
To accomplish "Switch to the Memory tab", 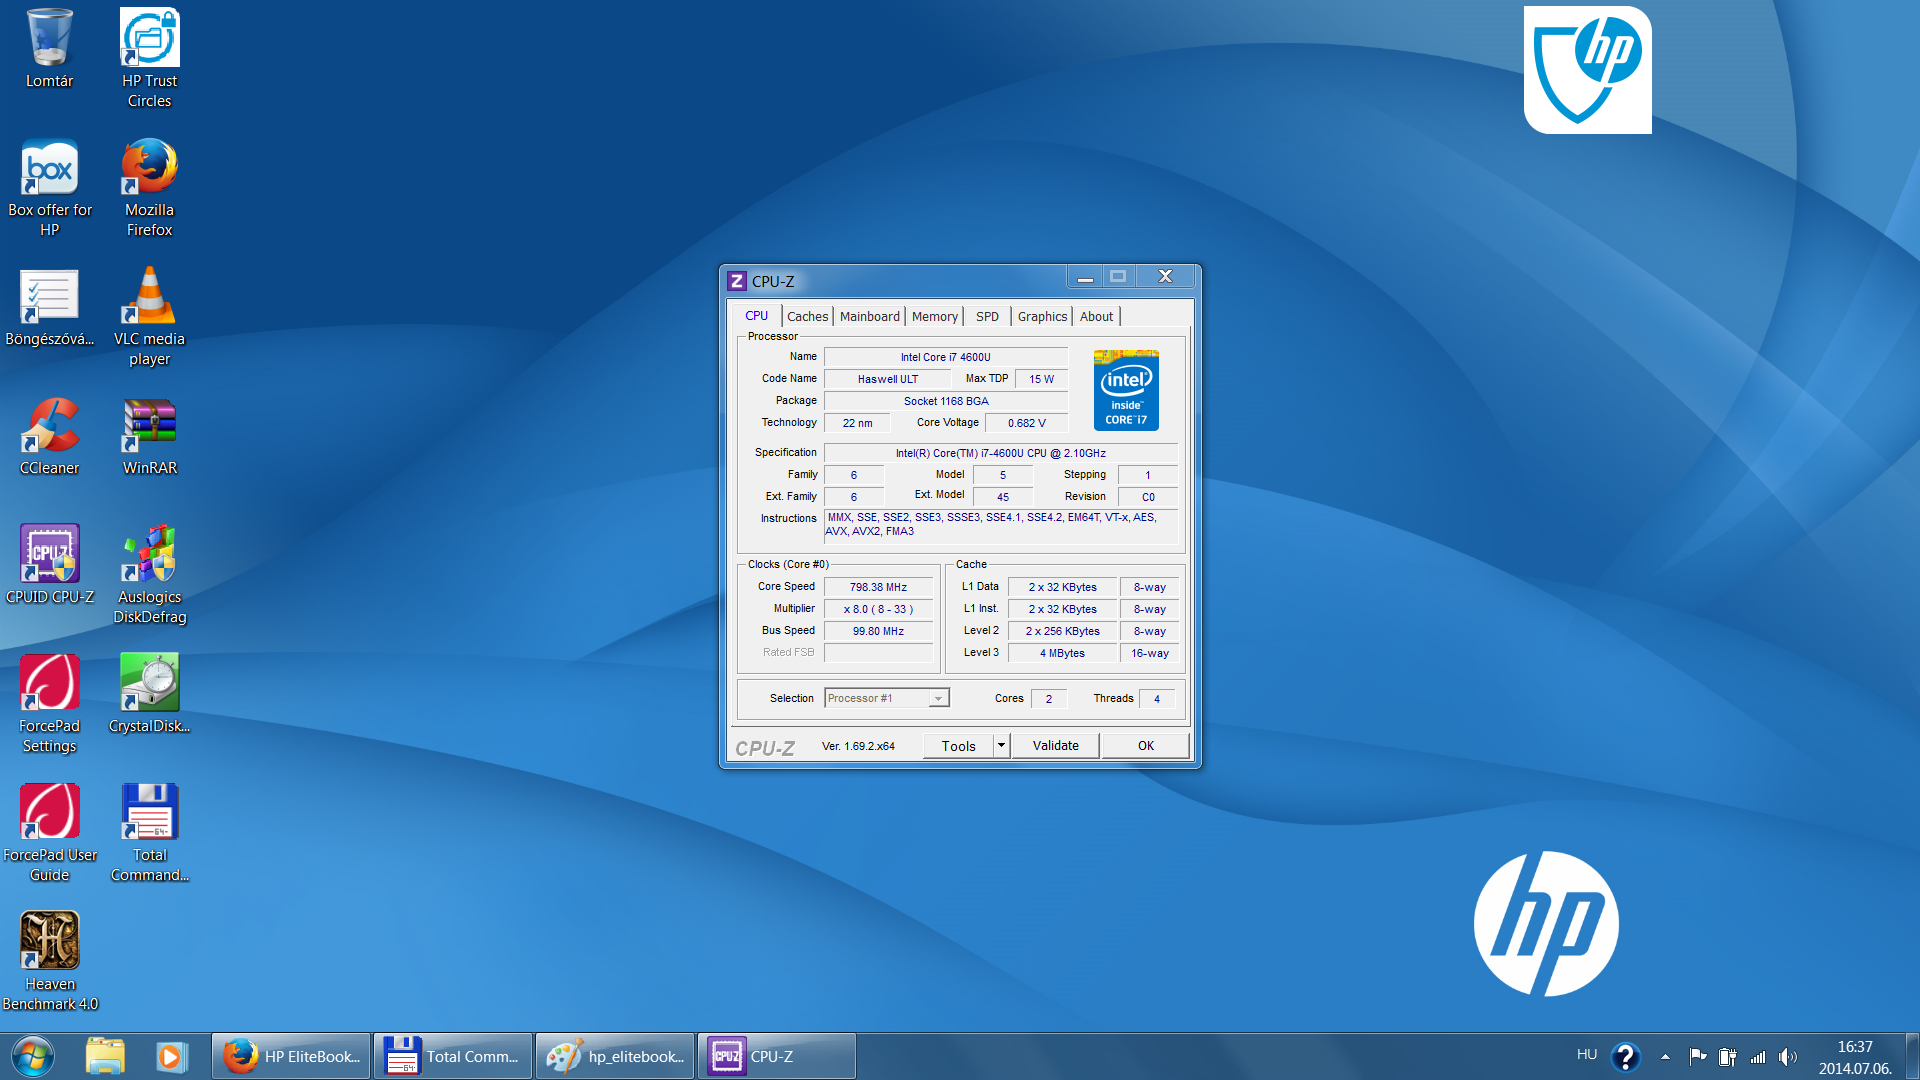I will (x=933, y=316).
